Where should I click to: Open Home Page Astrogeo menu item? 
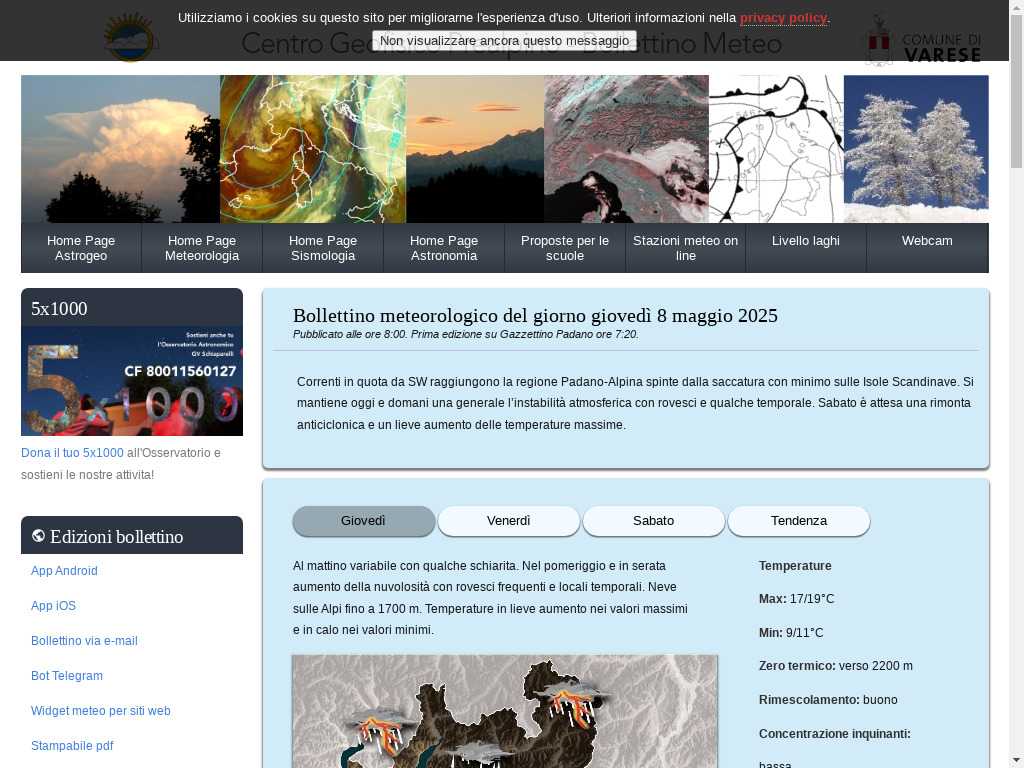81,248
